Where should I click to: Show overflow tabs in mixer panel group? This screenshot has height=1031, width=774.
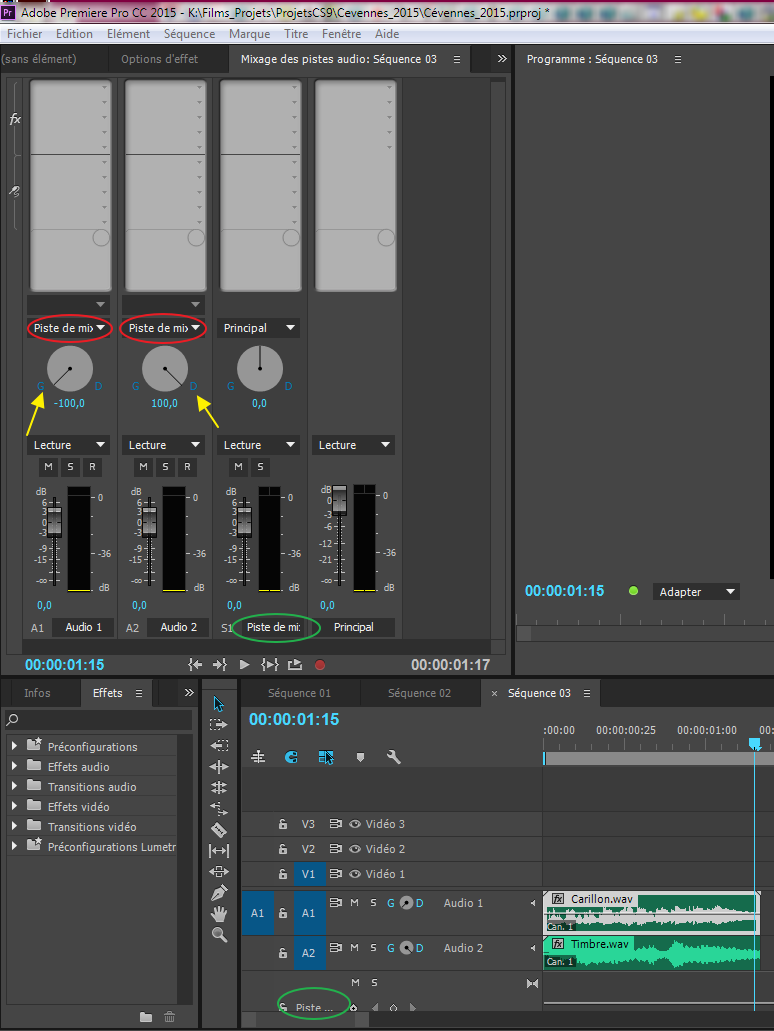(x=502, y=59)
